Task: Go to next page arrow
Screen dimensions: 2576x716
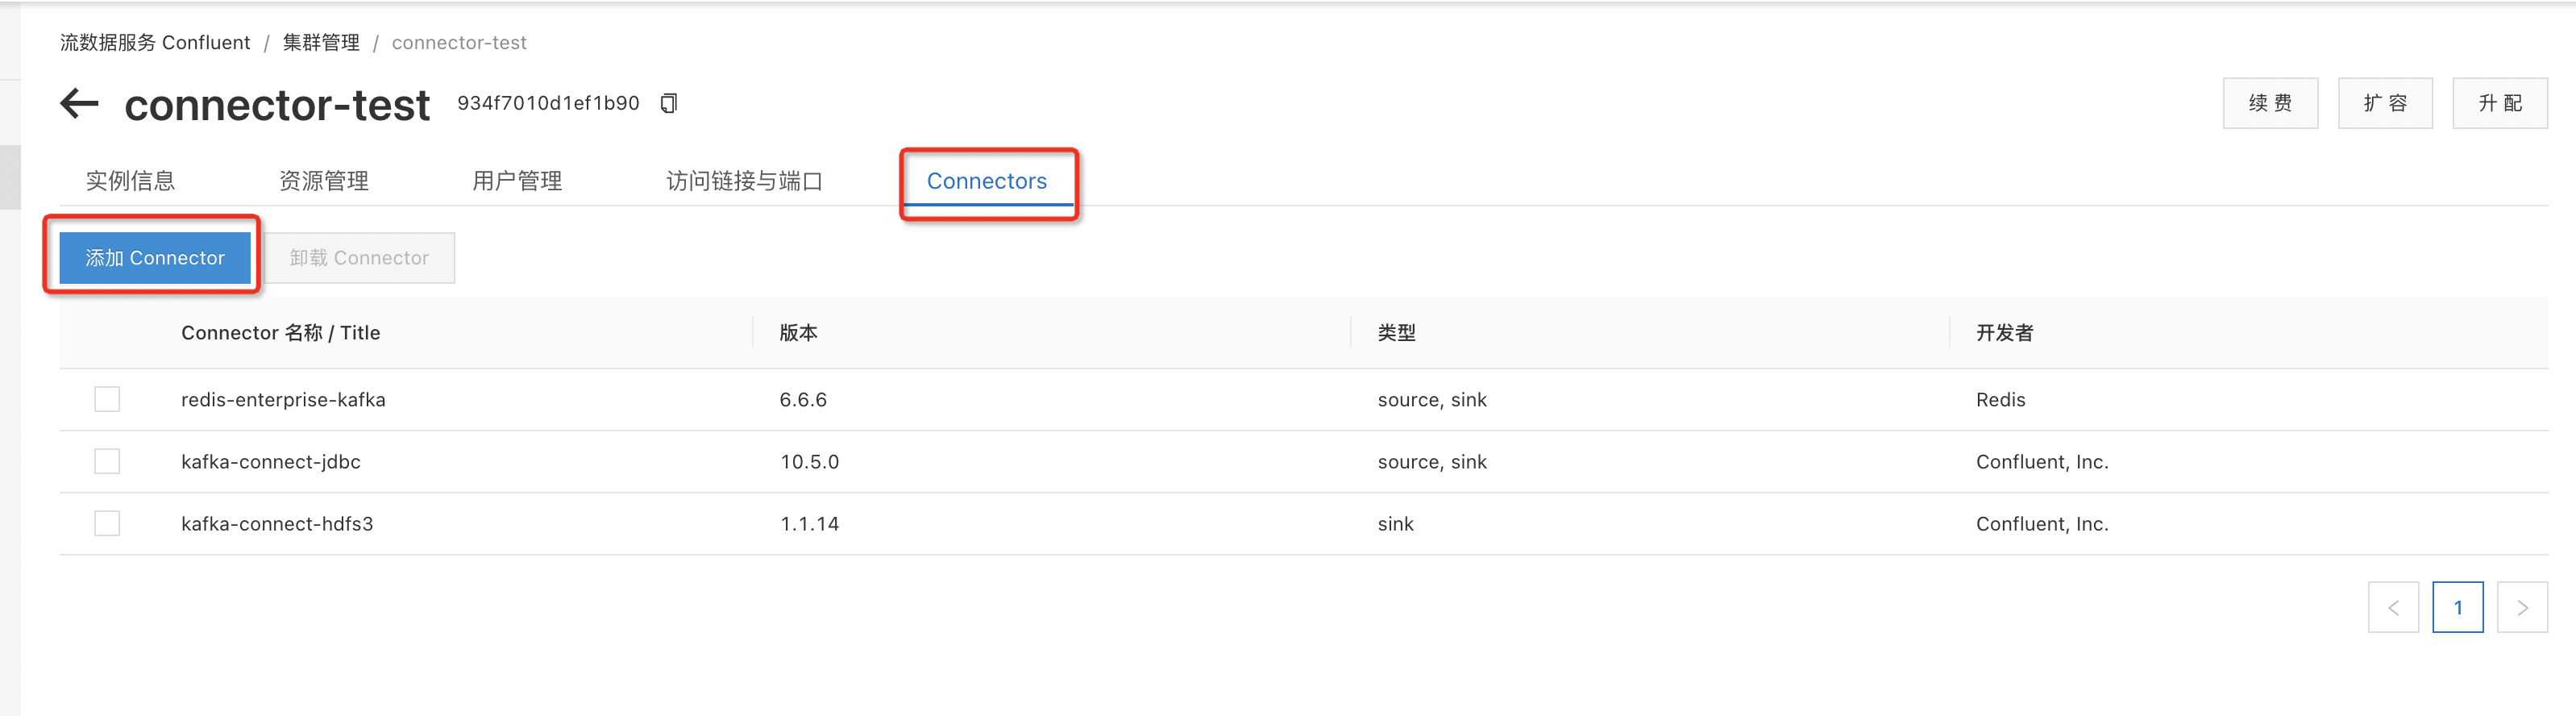Action: [x=2522, y=607]
